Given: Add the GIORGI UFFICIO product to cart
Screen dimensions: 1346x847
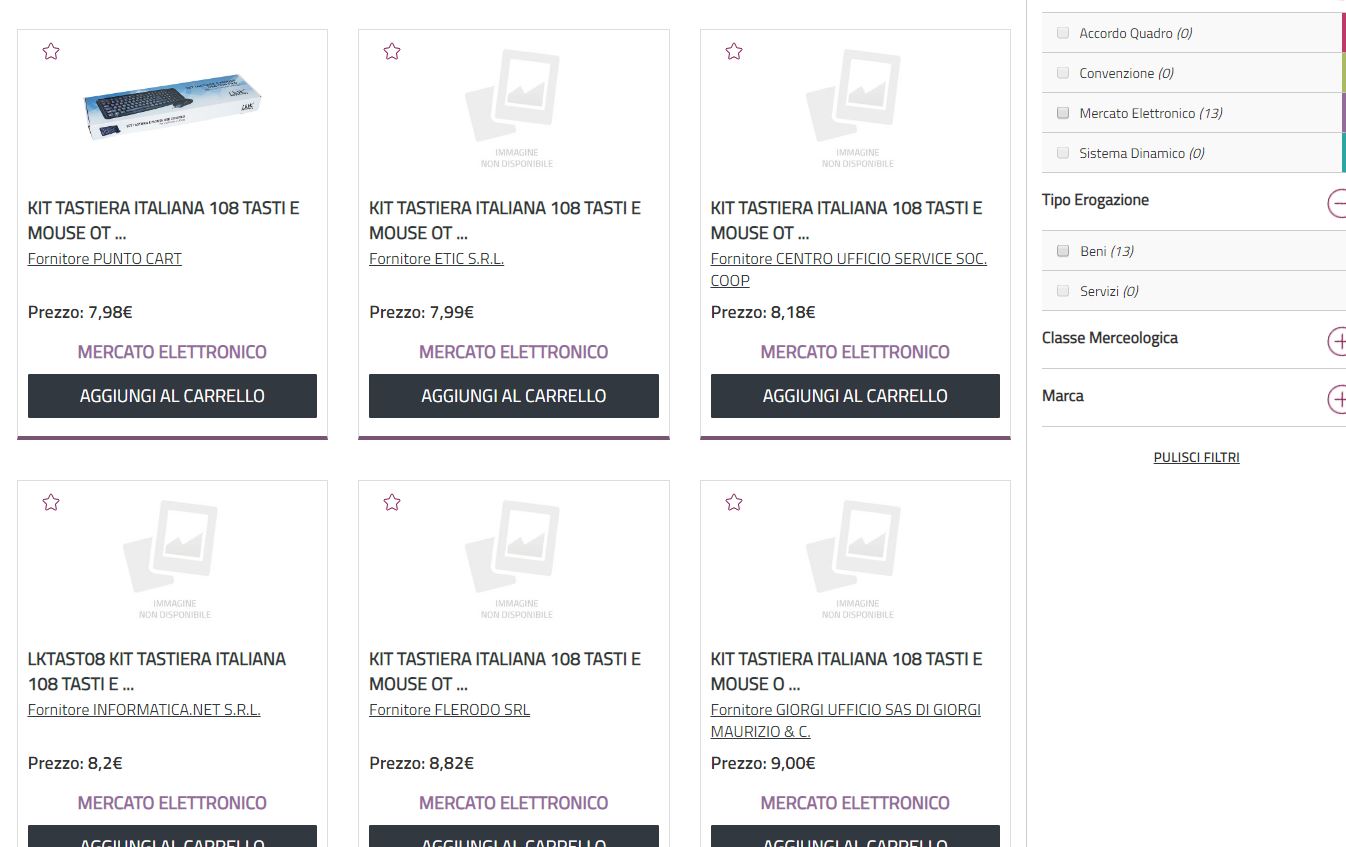Looking at the screenshot, I should tap(855, 836).
